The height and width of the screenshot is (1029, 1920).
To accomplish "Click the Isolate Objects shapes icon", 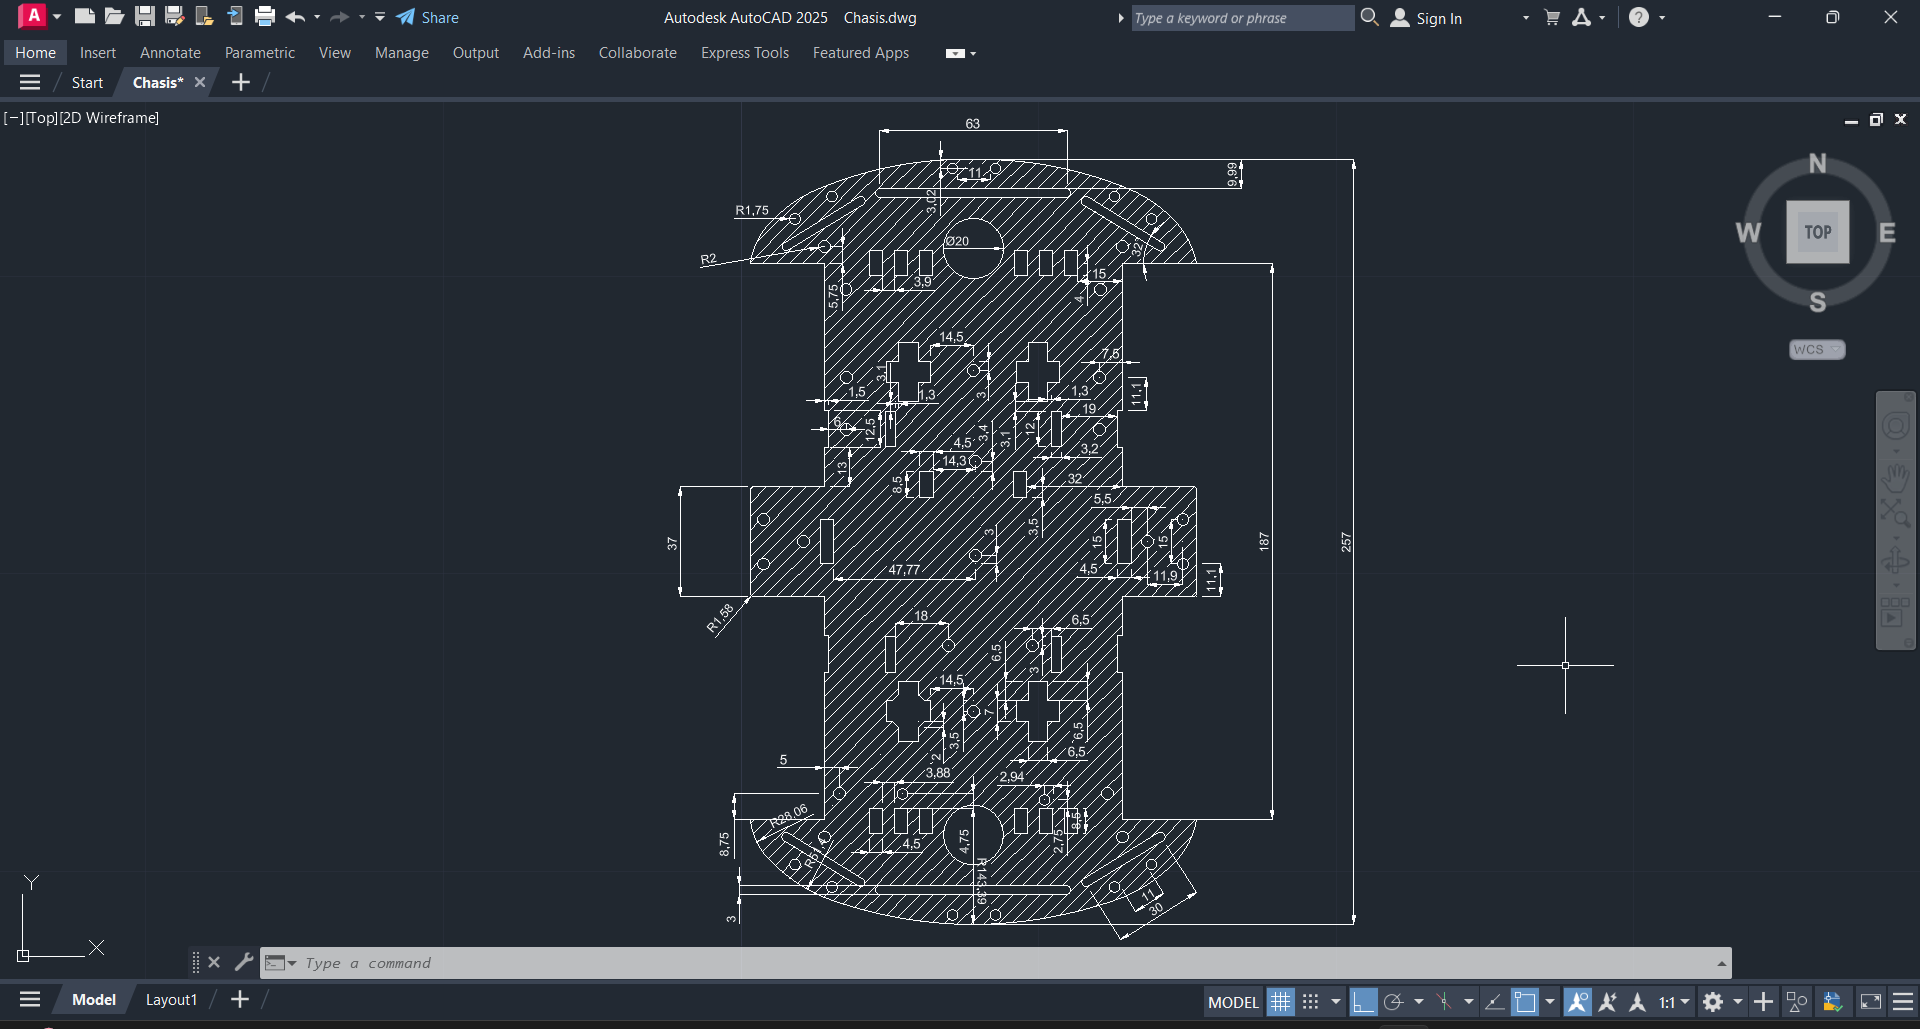I will (x=1797, y=1001).
